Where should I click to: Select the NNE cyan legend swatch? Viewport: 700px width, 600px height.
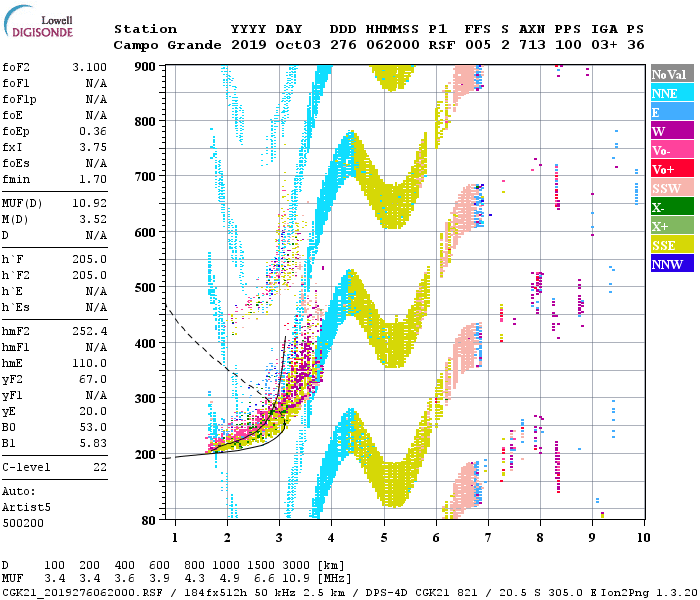pos(672,93)
